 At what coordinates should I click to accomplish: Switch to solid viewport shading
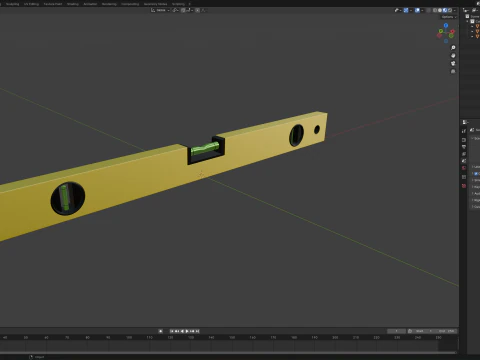pyautogui.click(x=440, y=10)
